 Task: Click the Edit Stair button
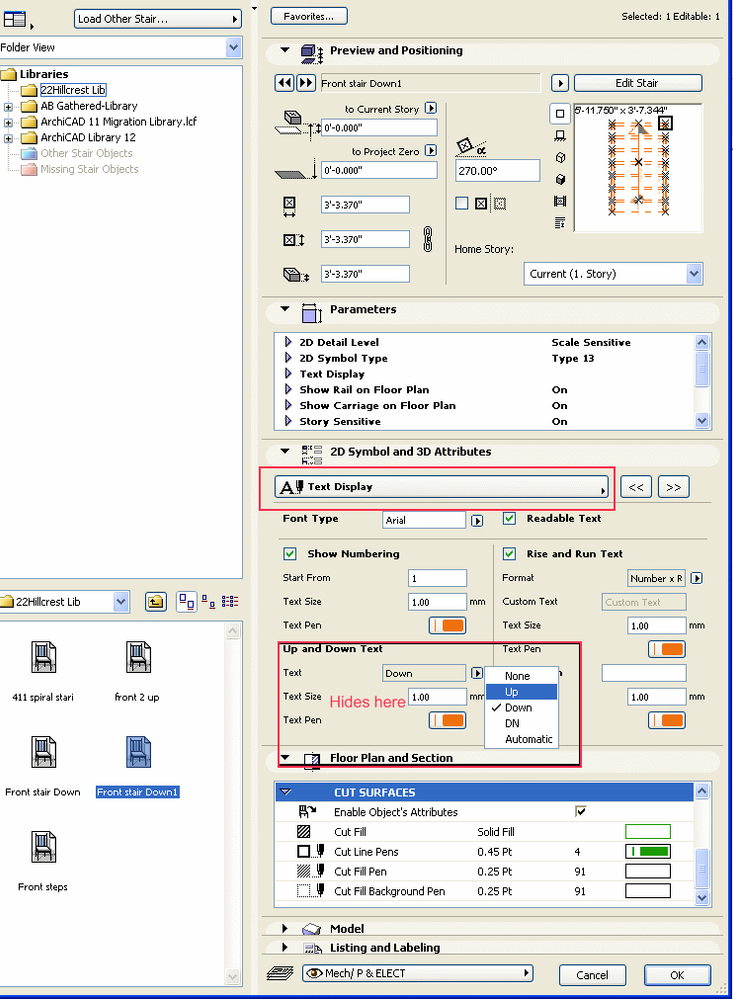[x=637, y=83]
